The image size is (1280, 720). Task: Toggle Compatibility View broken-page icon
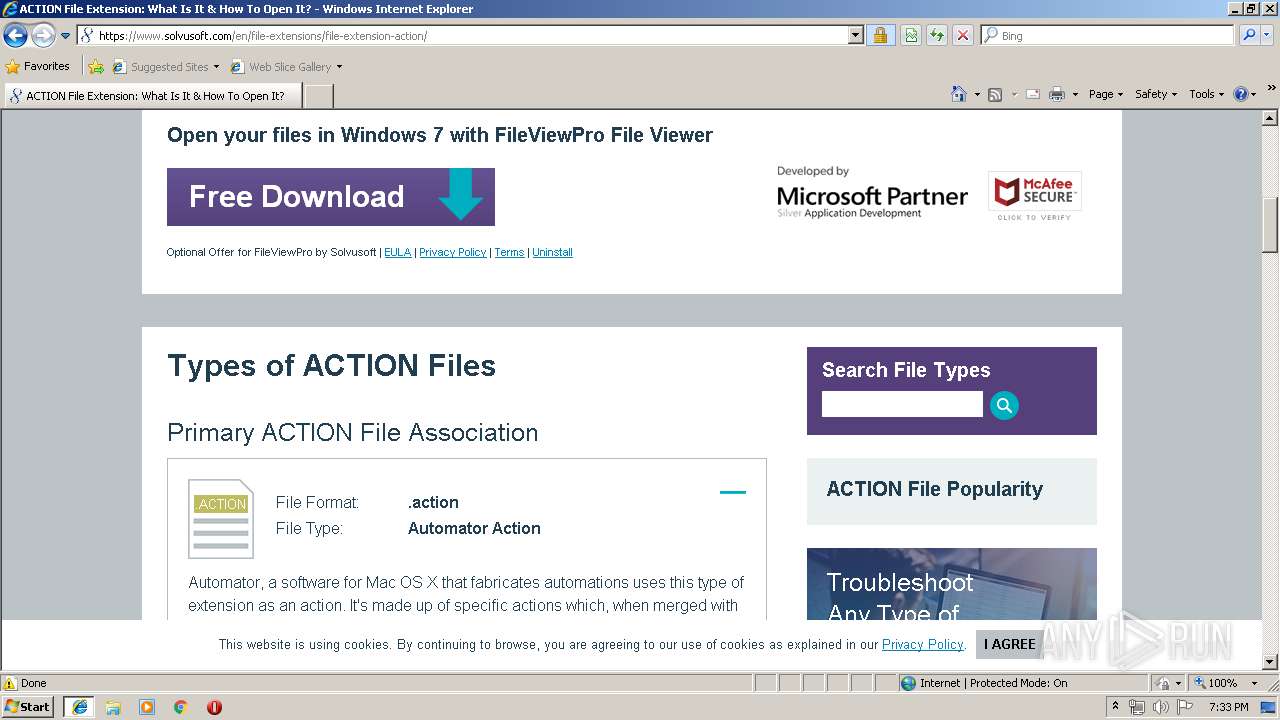tap(911, 36)
